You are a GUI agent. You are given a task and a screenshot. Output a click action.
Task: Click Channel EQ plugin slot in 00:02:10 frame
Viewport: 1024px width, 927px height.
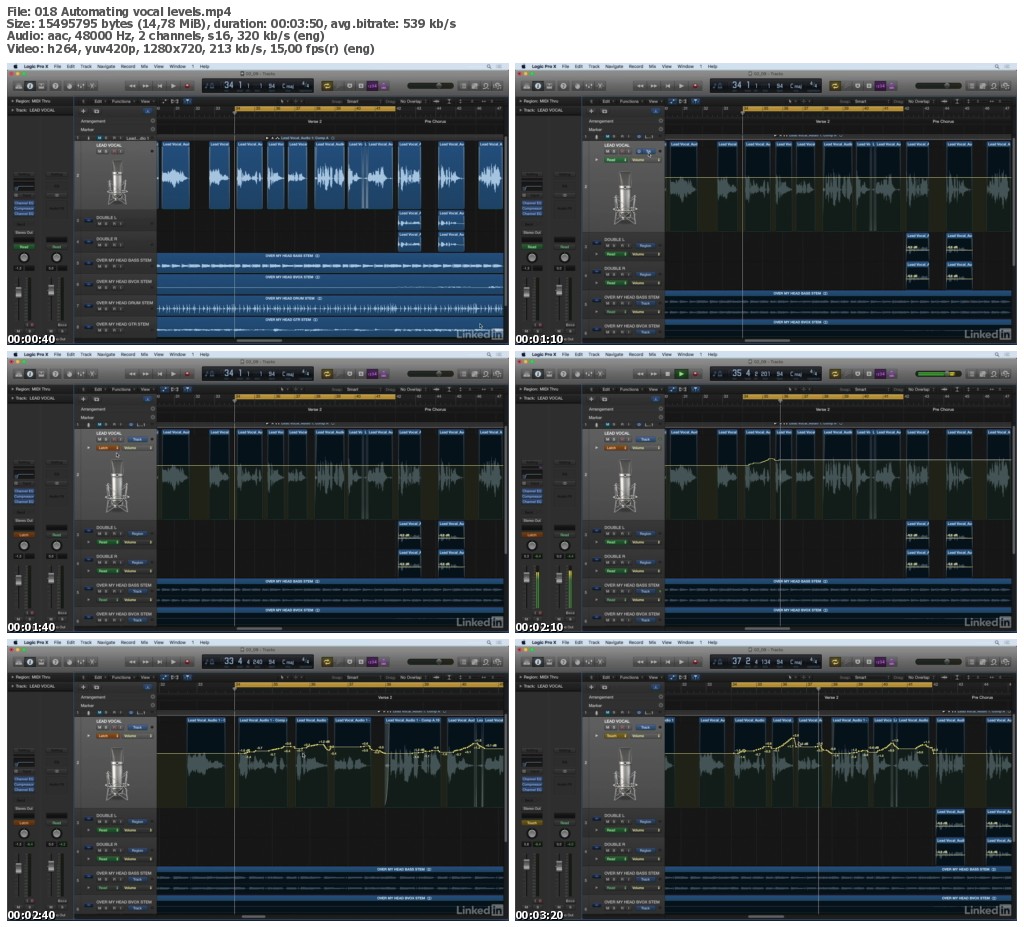point(532,491)
